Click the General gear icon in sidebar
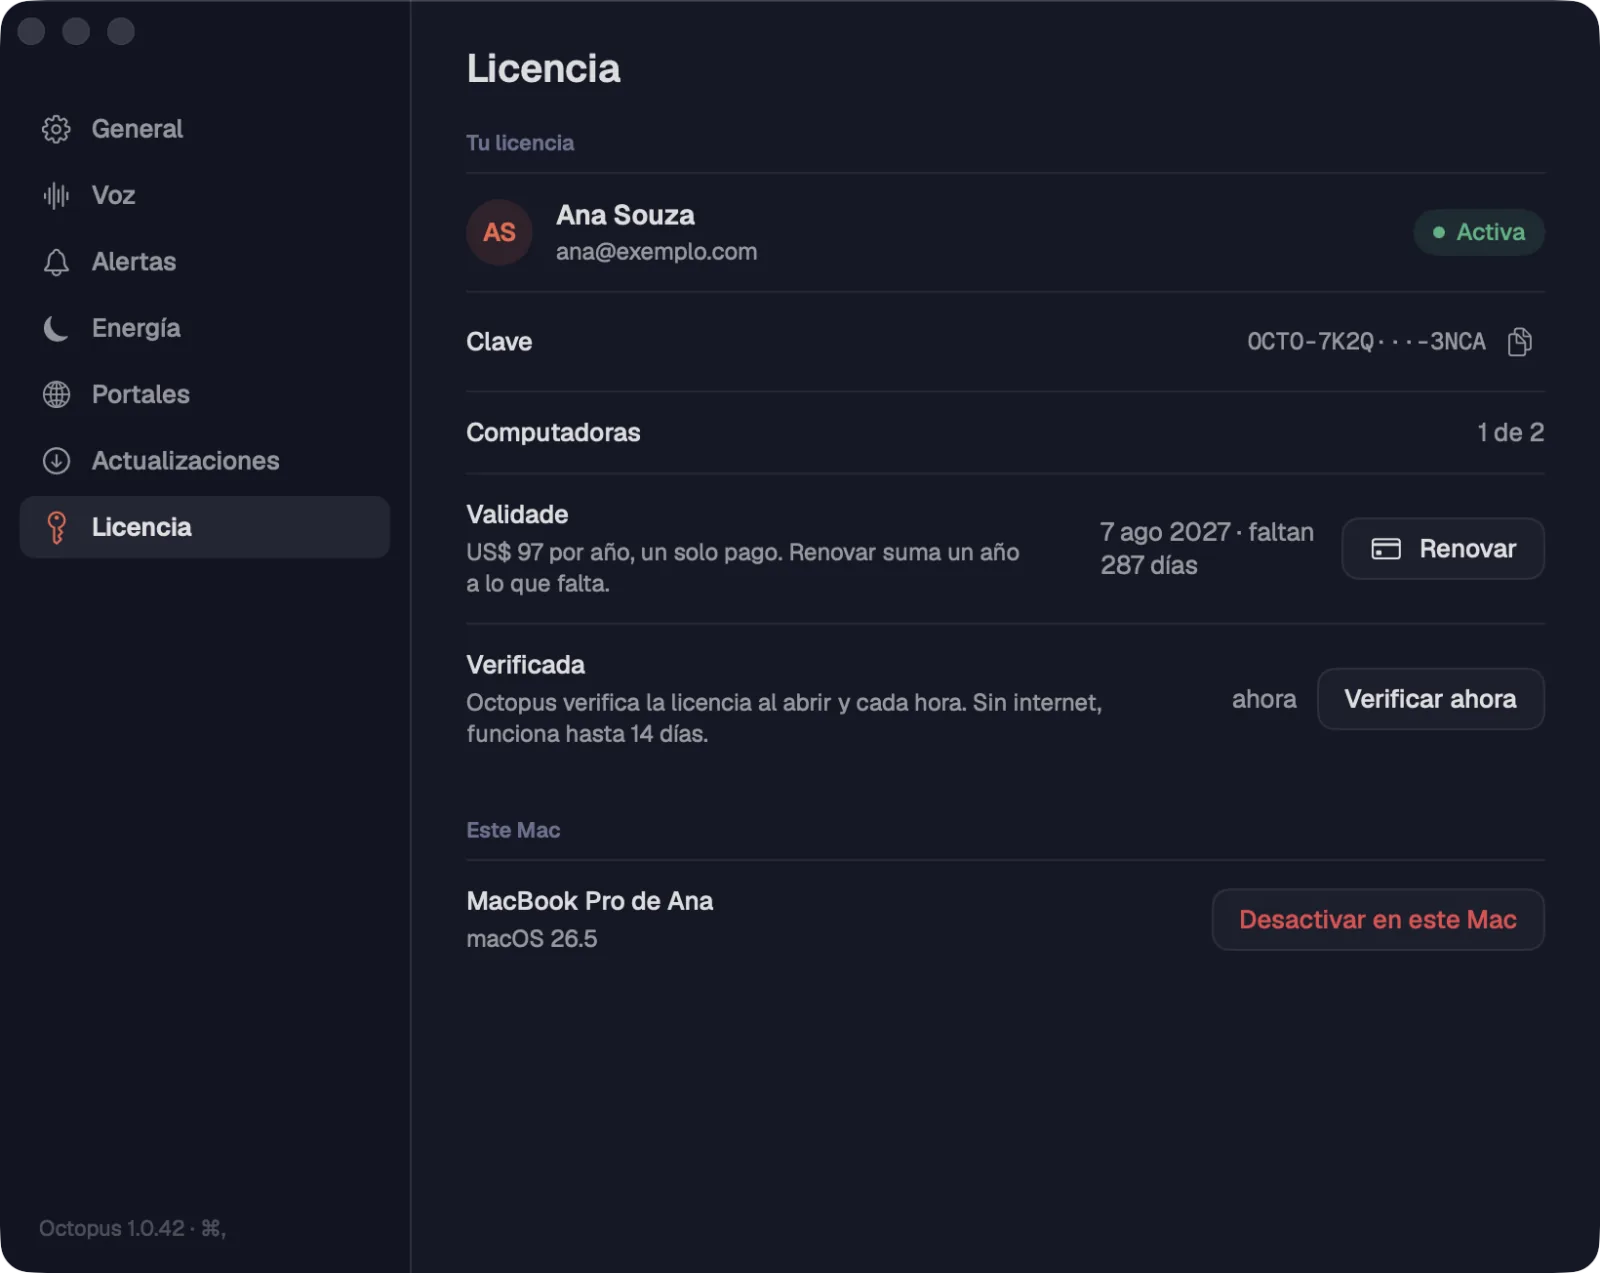 tap(56, 129)
